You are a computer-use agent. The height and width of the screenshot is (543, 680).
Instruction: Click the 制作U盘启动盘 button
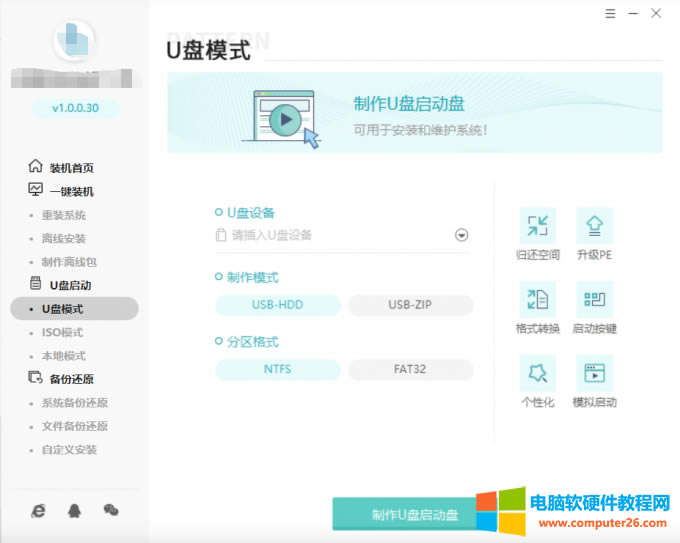(x=415, y=514)
